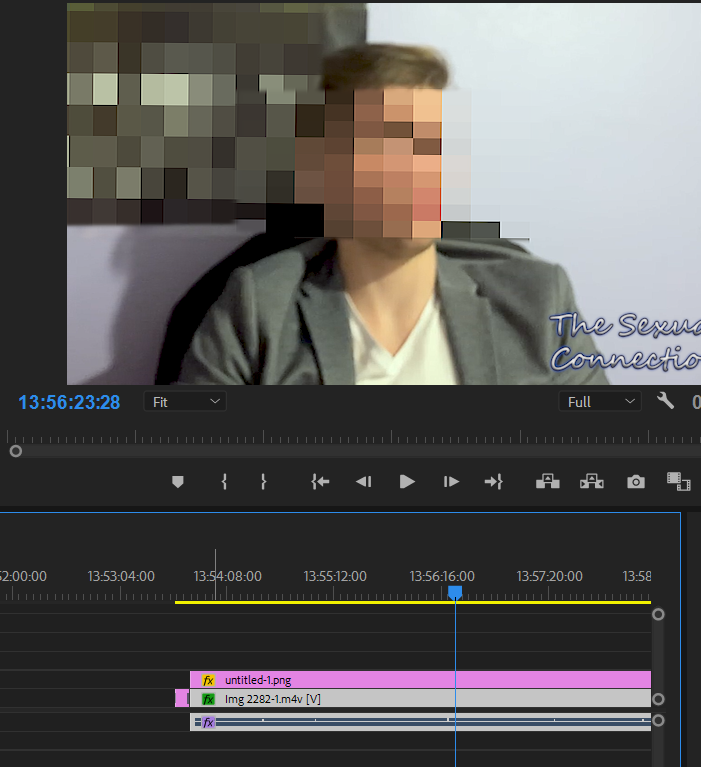Click the Mark In bracket icon
This screenshot has height=767, width=701.
[224, 482]
